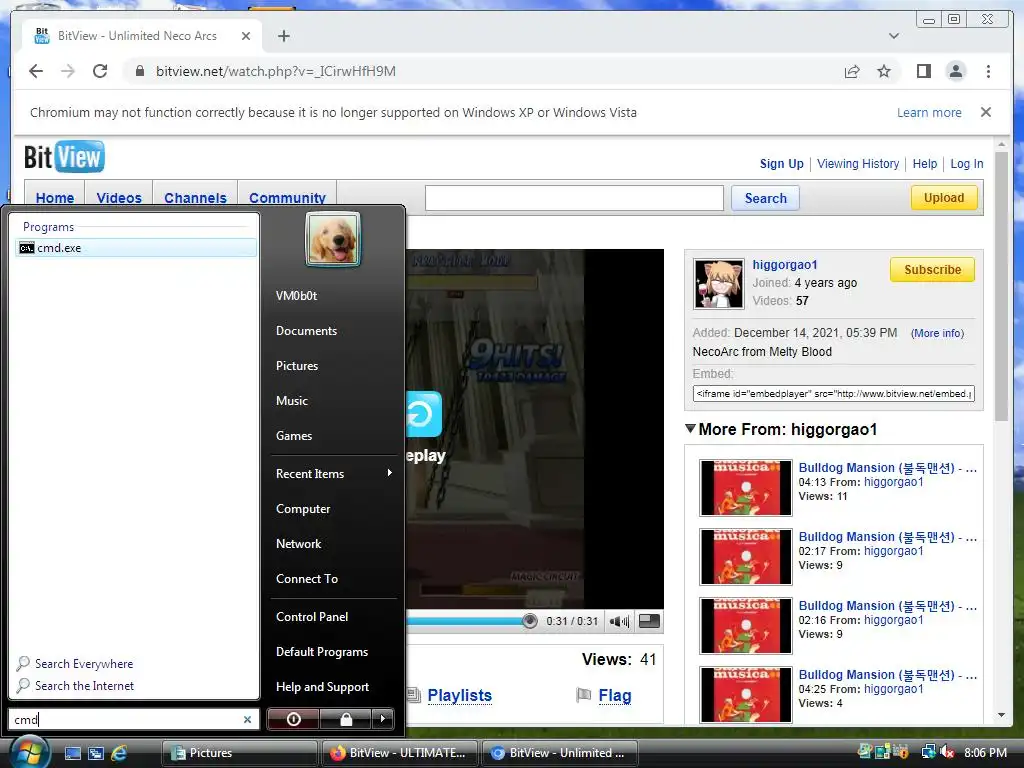This screenshot has width=1024, height=768.
Task: Open Control Panel from start menu
Action: 312,616
